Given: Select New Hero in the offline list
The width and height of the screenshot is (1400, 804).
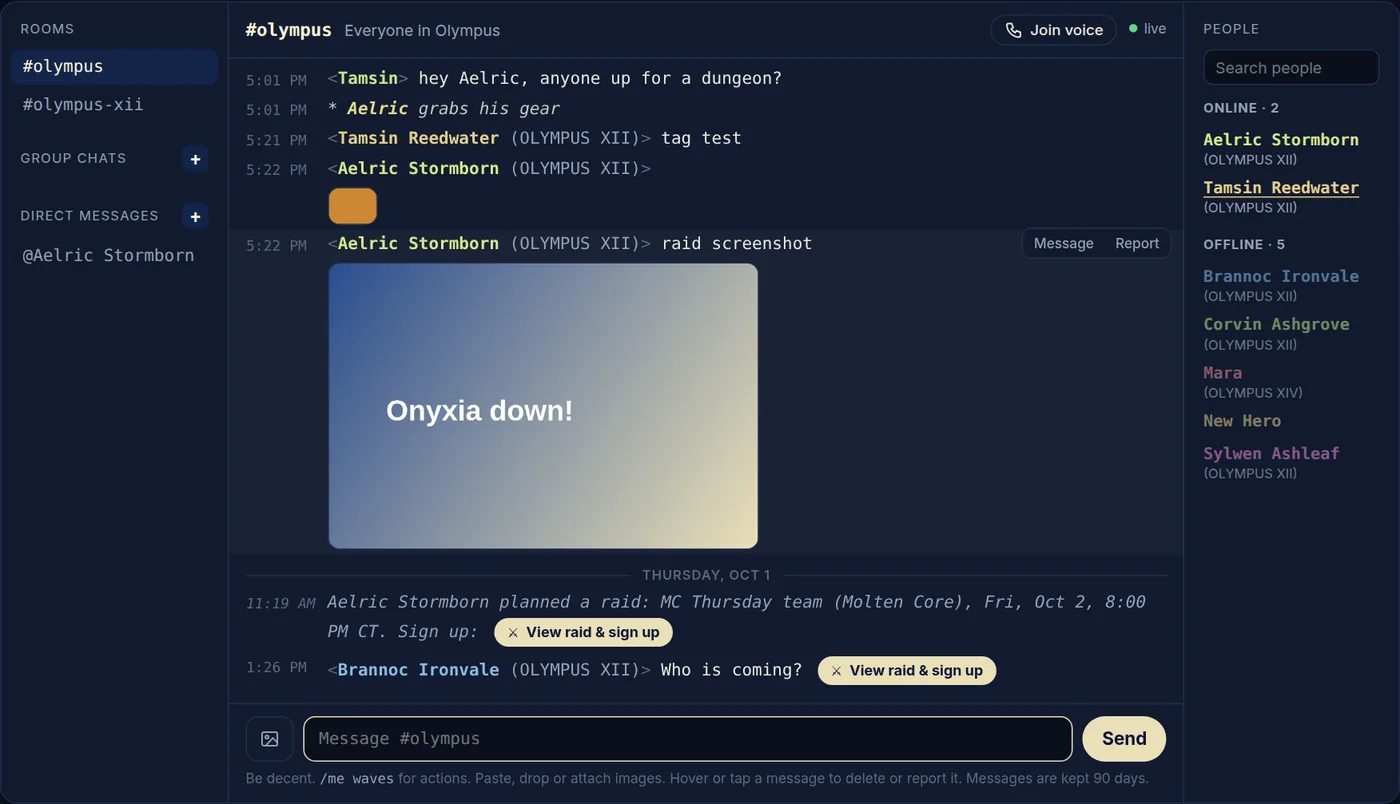Looking at the screenshot, I should pyautogui.click(x=1242, y=421).
